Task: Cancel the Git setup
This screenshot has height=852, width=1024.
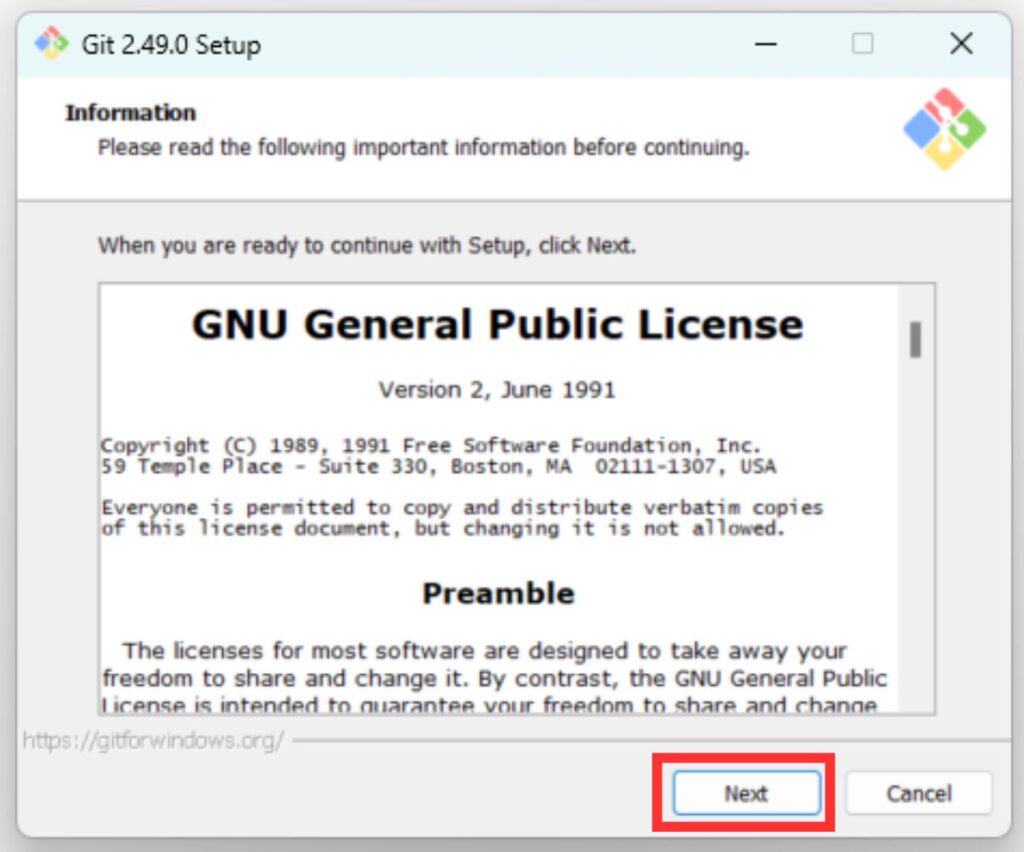Action: 918,793
